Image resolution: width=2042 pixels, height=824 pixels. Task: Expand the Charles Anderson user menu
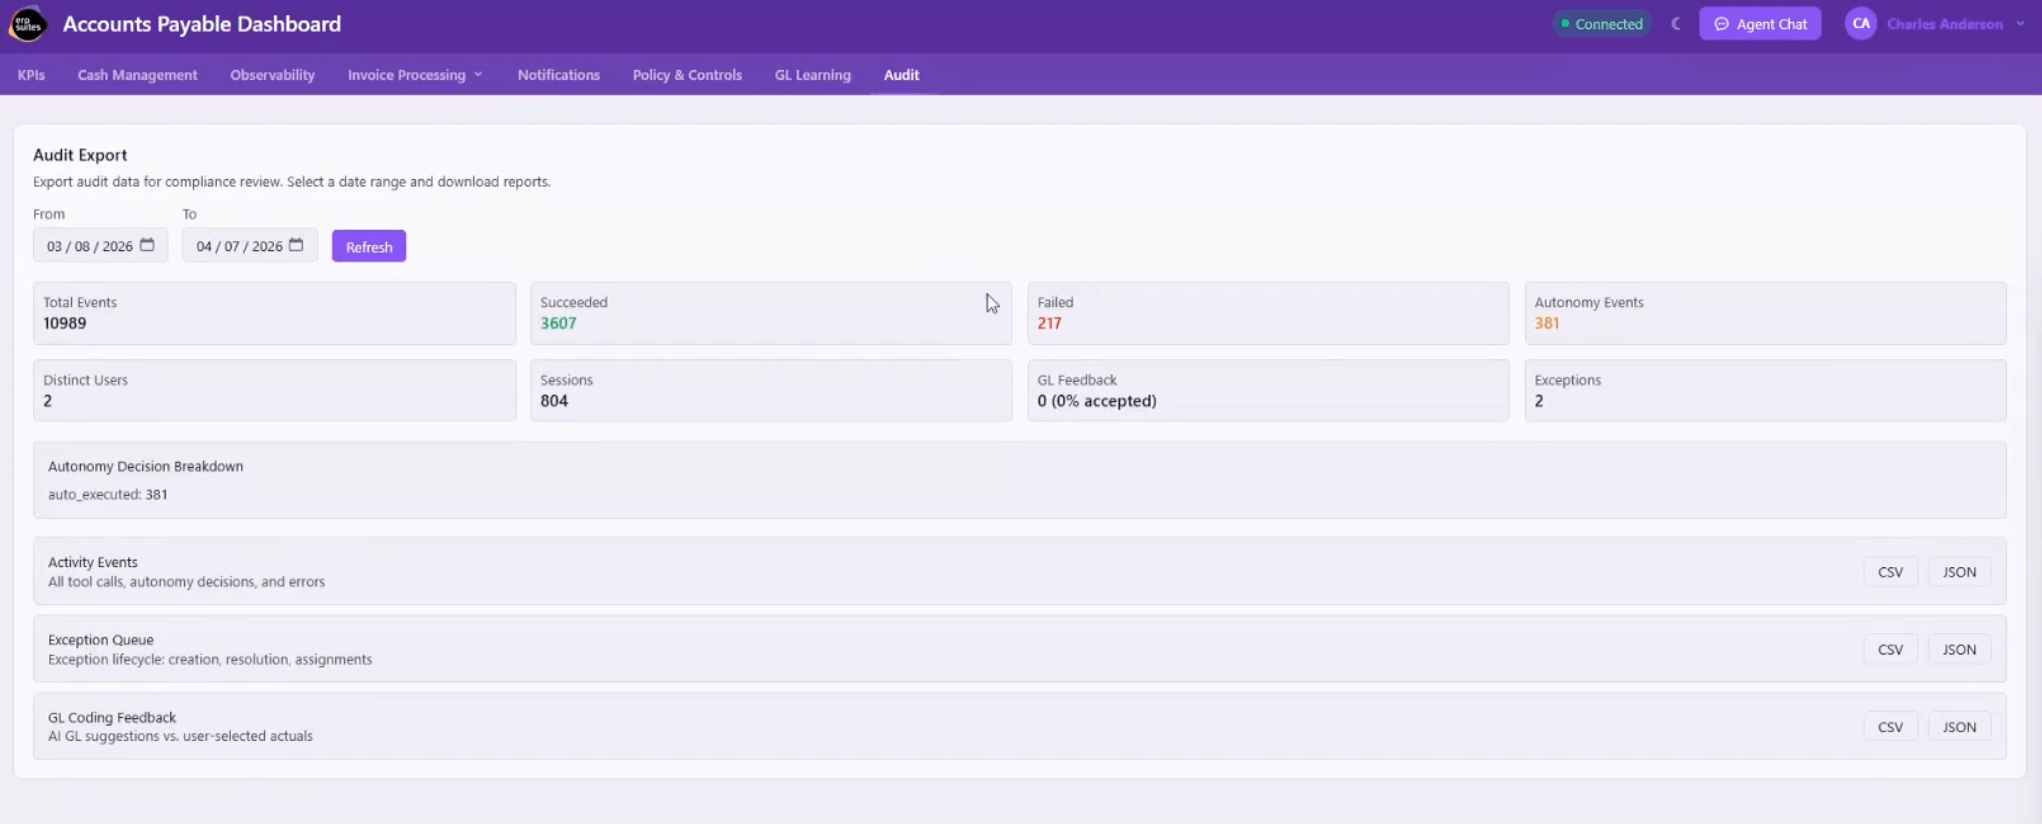1955,24
